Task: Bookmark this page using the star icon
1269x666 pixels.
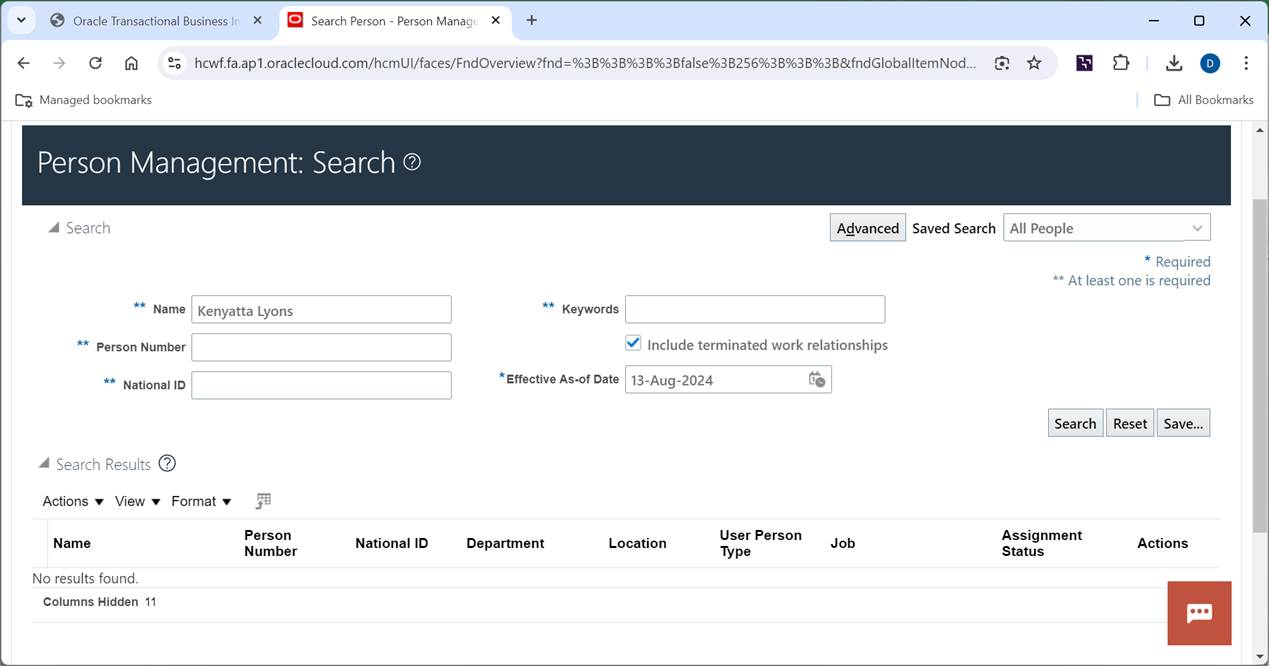Action: [x=1034, y=62]
